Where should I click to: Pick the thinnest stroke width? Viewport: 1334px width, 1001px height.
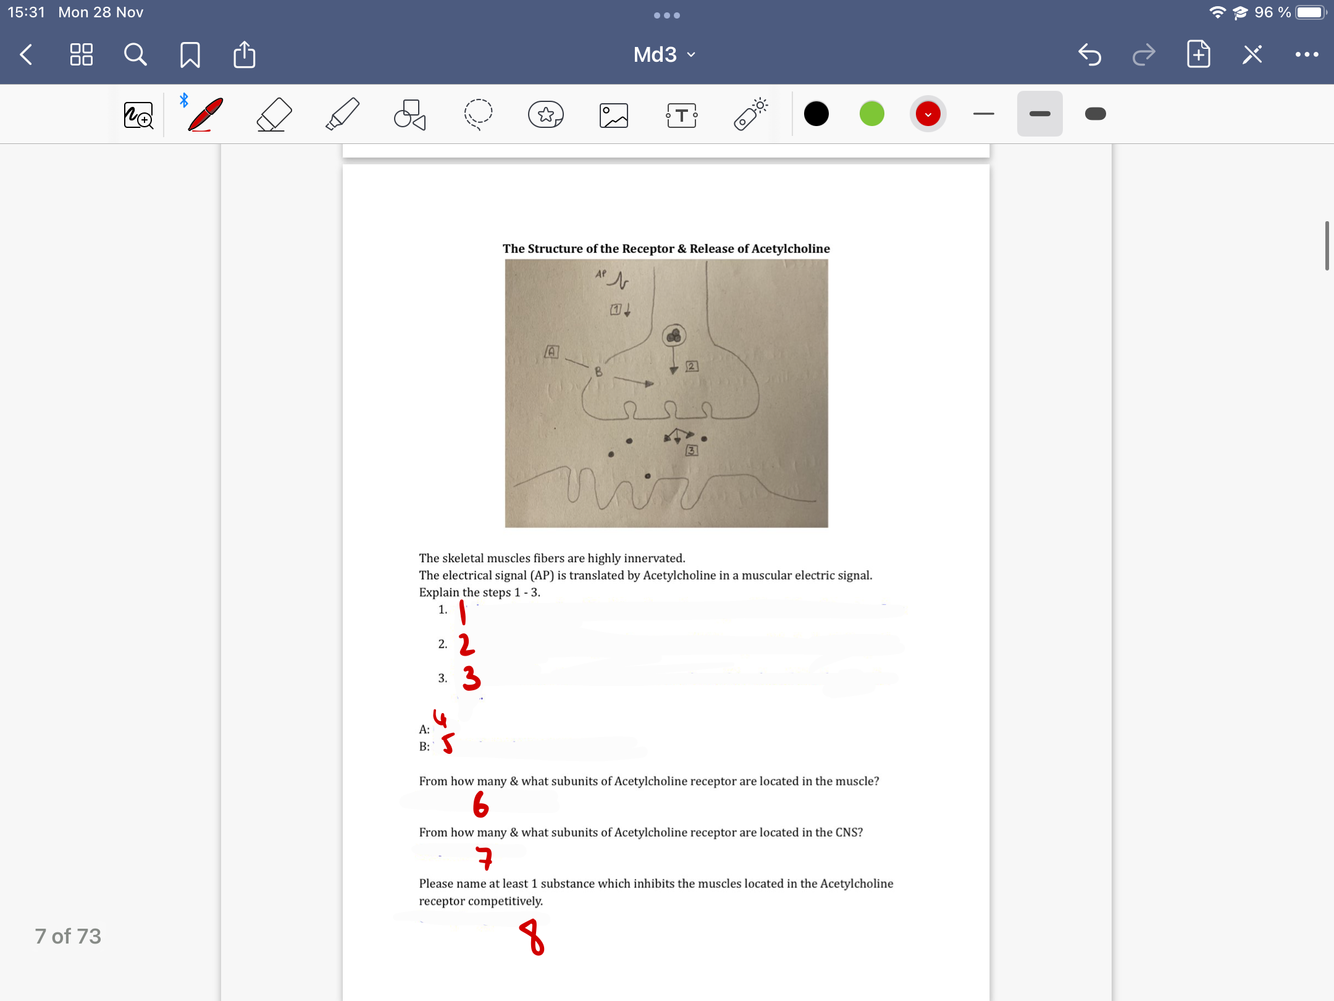click(984, 114)
